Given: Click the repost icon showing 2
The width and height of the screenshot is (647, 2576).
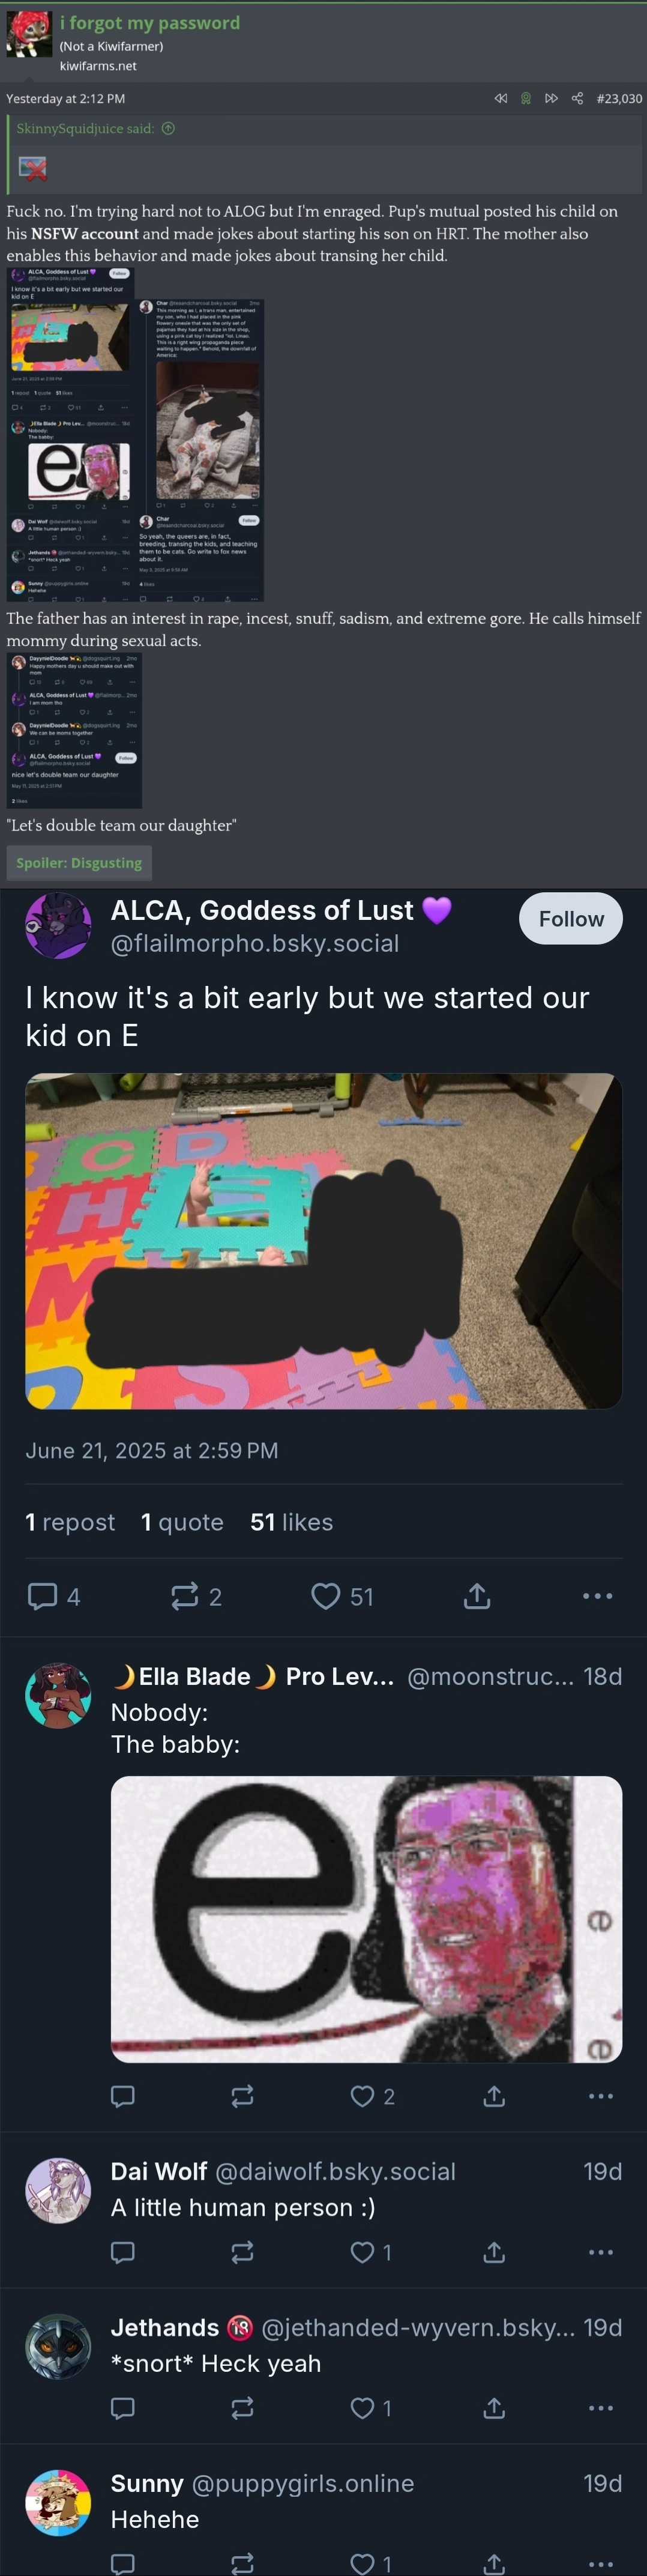Looking at the screenshot, I should click(197, 1596).
